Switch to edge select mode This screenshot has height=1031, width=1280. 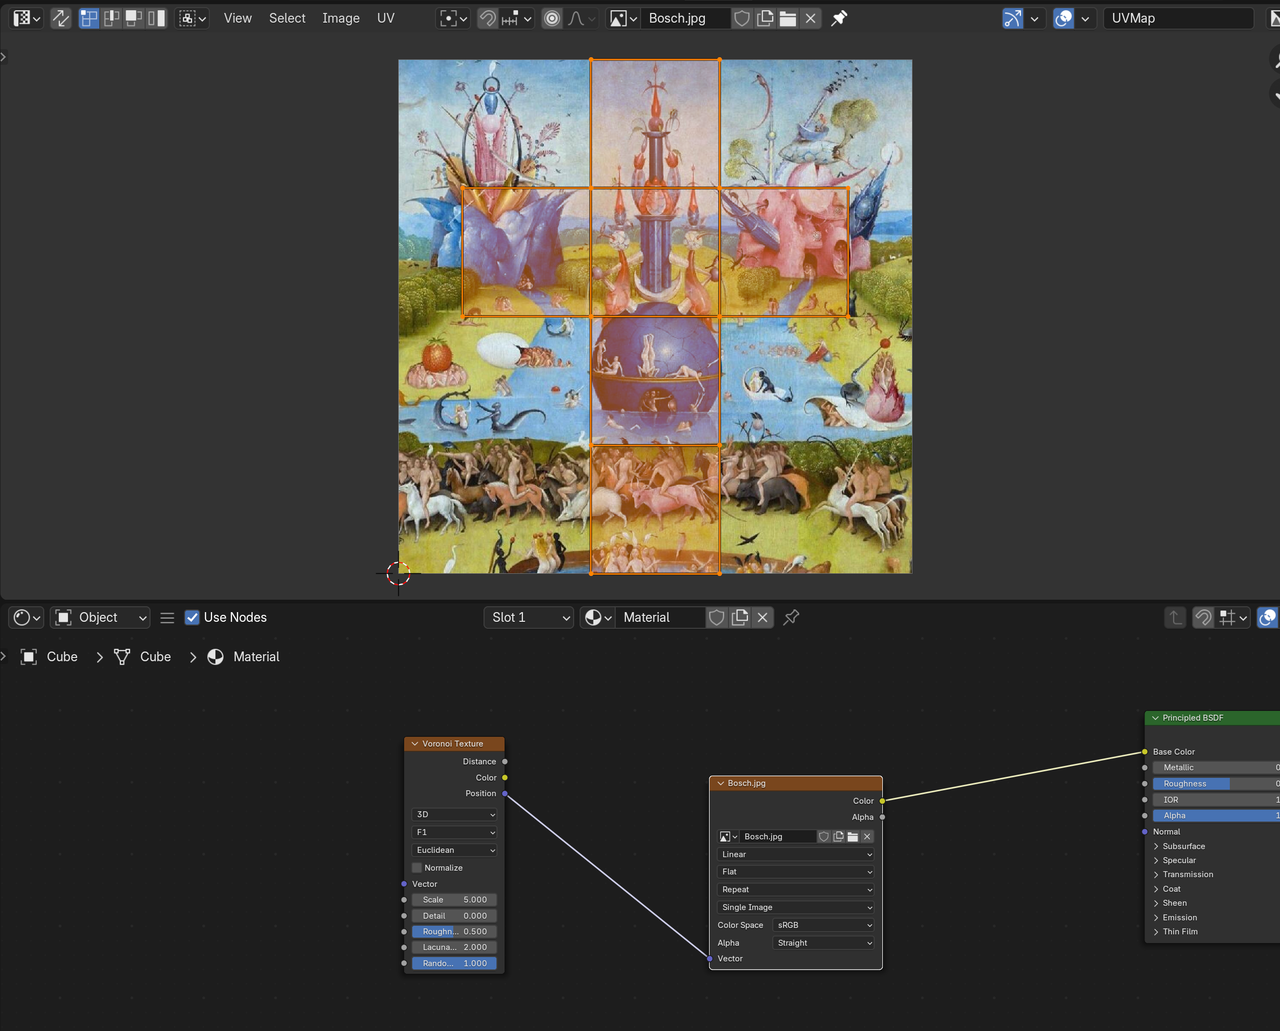(111, 18)
